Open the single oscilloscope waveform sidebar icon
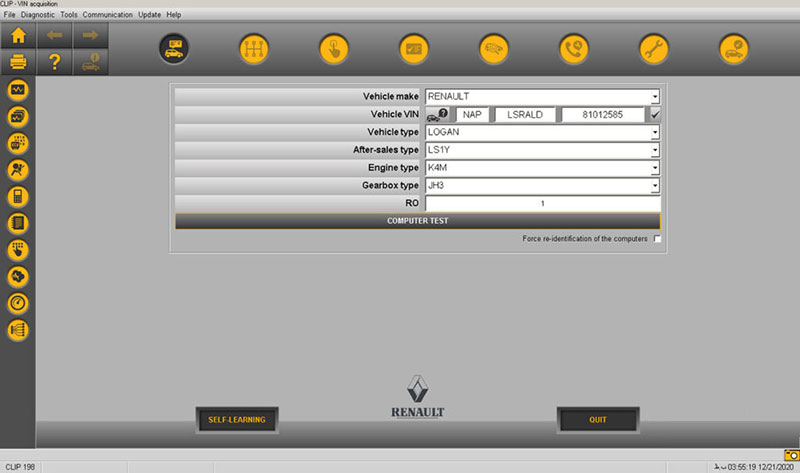Viewport: 800px width, 473px height. (18, 90)
